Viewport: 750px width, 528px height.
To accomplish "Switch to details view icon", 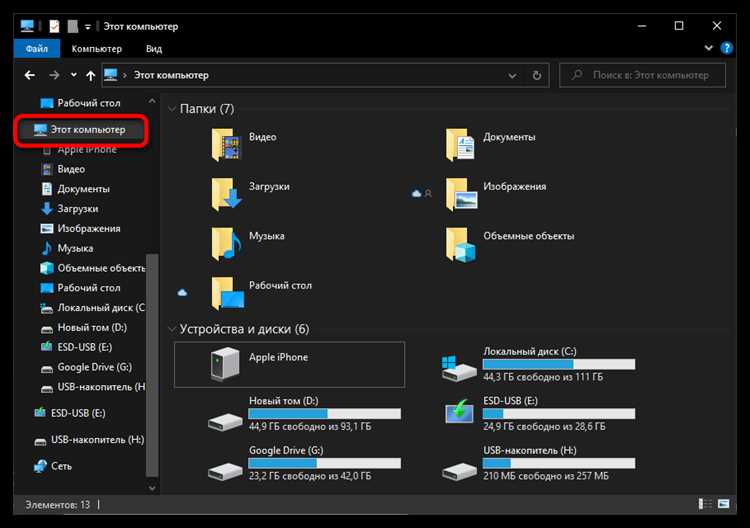I will (x=705, y=504).
